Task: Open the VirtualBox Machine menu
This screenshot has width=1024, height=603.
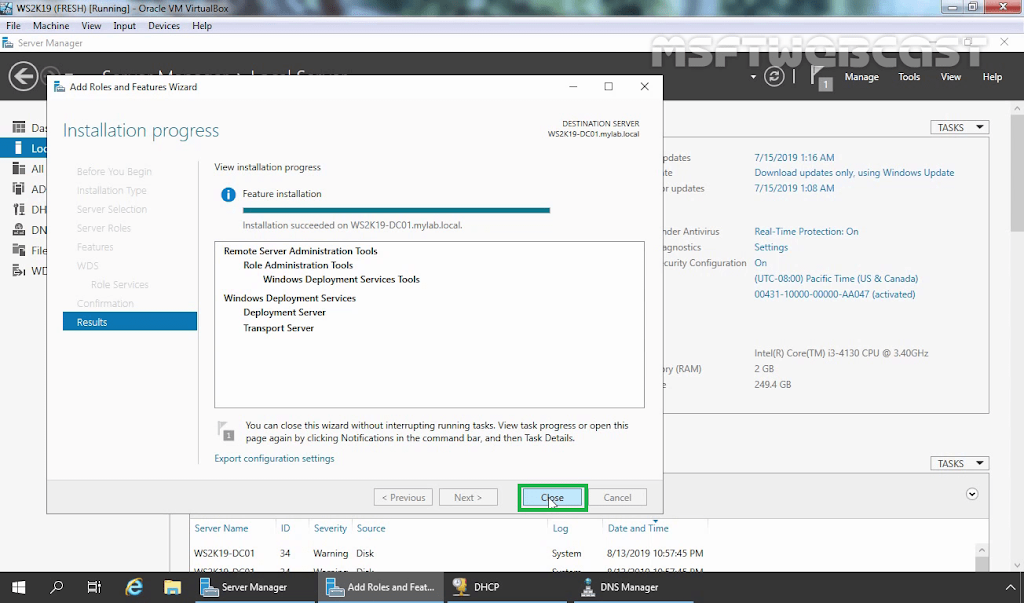Action: point(51,25)
